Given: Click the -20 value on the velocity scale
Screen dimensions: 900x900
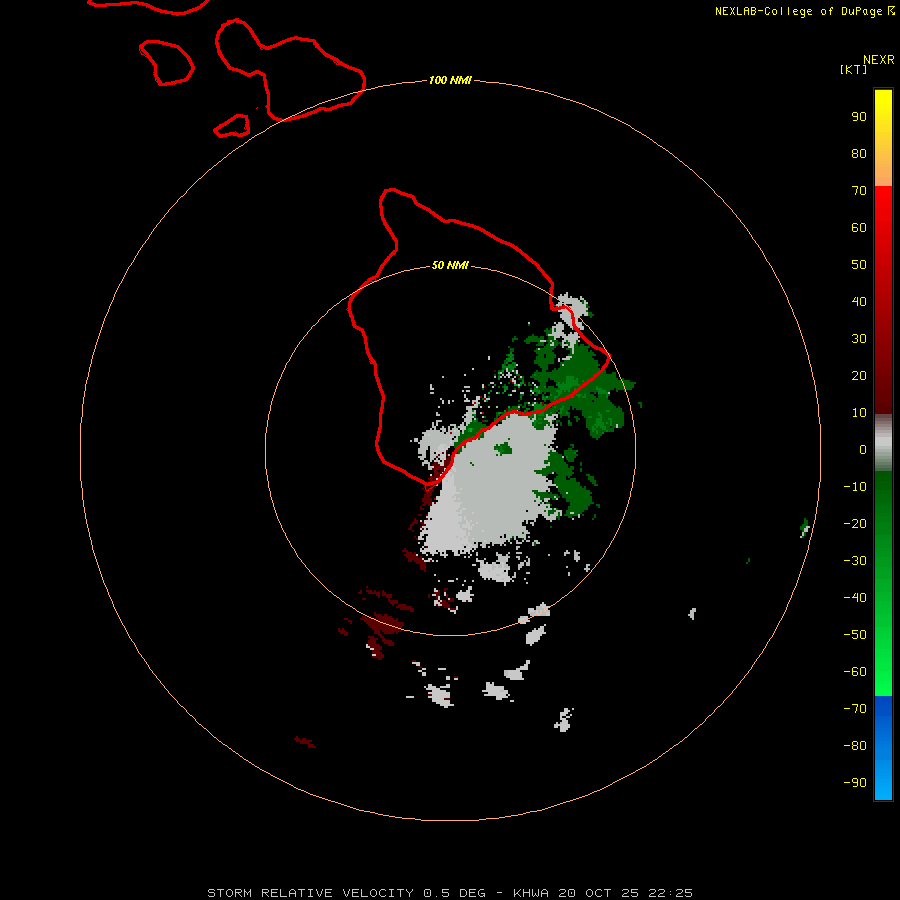Looking at the screenshot, I should click(x=855, y=524).
